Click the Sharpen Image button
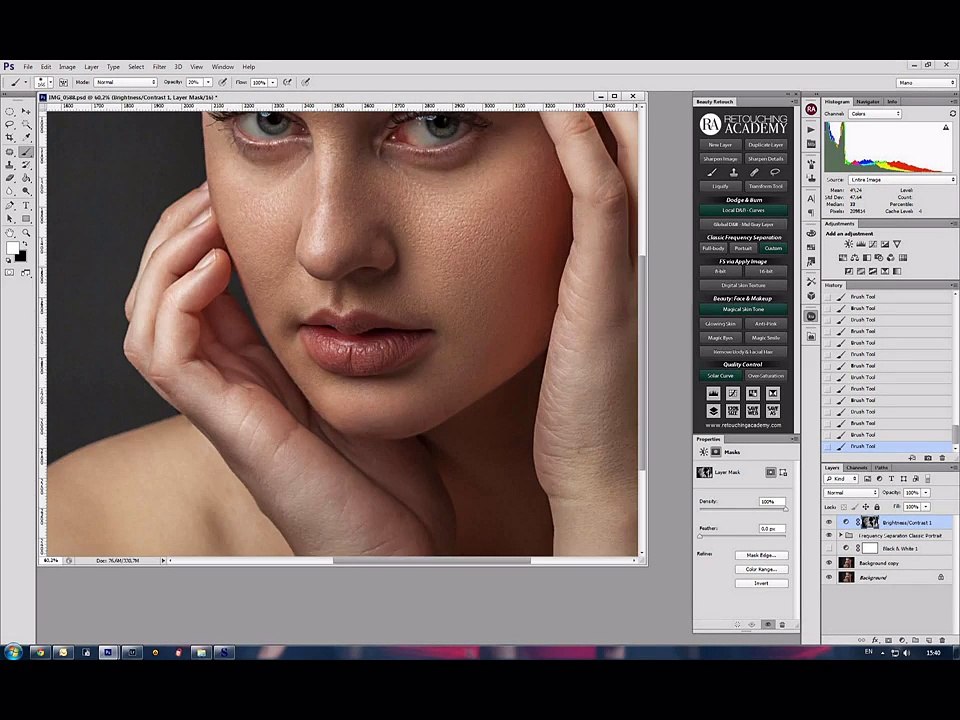 pyautogui.click(x=721, y=159)
